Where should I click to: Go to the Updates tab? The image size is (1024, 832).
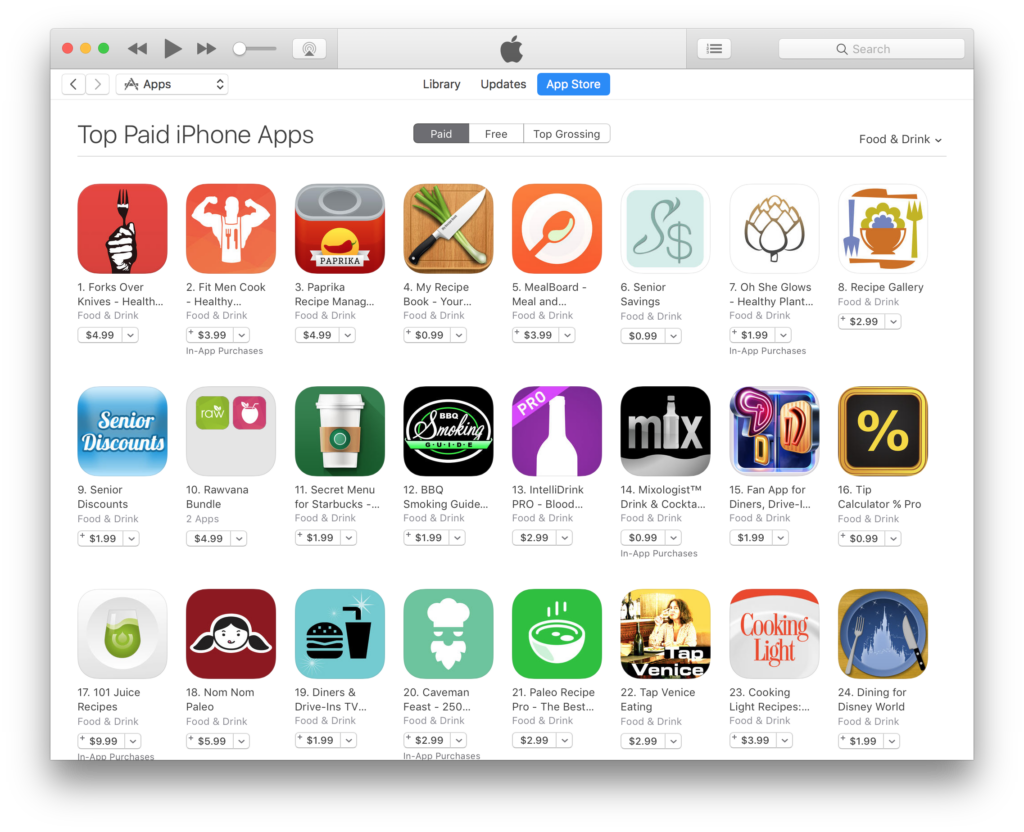tap(503, 84)
